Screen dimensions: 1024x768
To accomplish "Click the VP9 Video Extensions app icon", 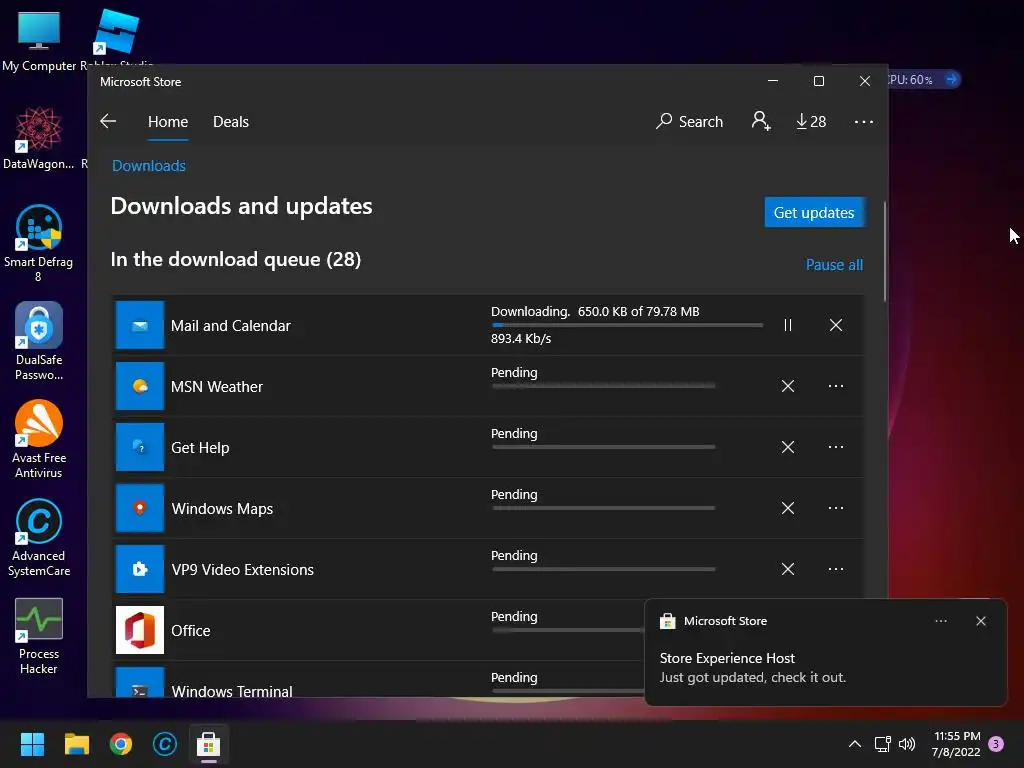I will 140,569.
